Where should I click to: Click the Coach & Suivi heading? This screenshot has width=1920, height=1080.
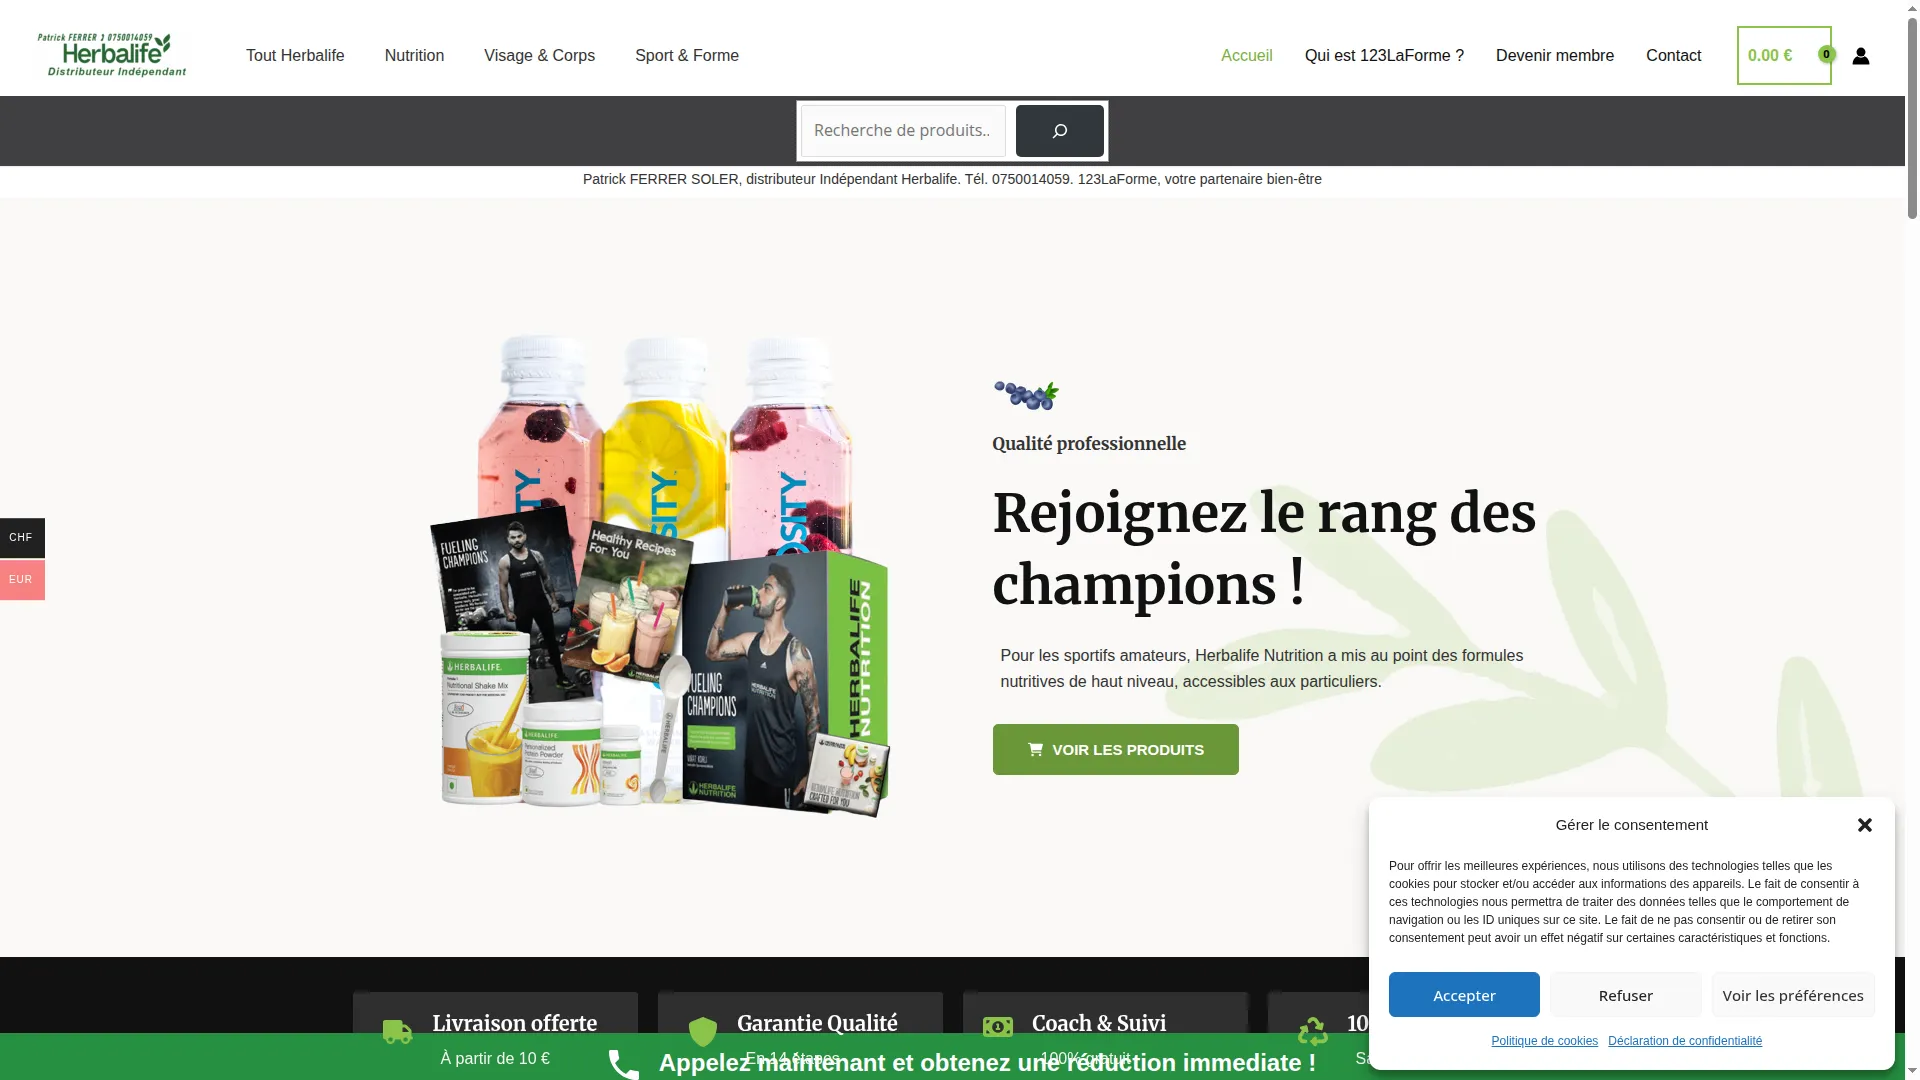point(1098,1024)
